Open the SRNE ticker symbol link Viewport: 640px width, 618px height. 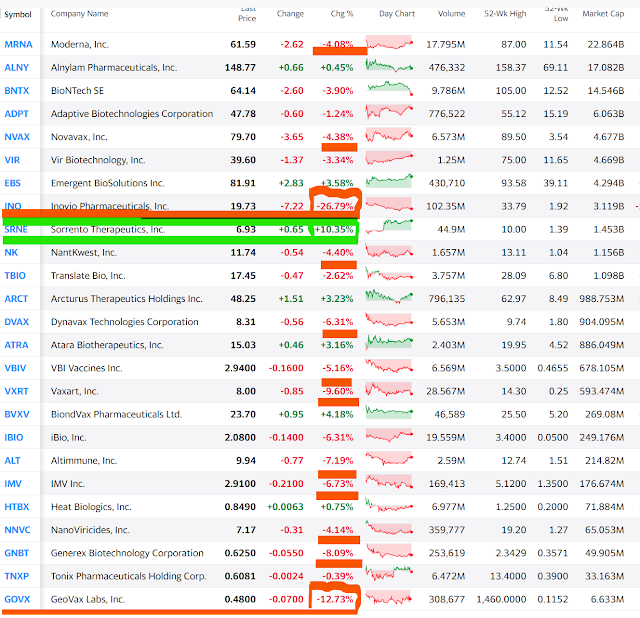[x=16, y=229]
